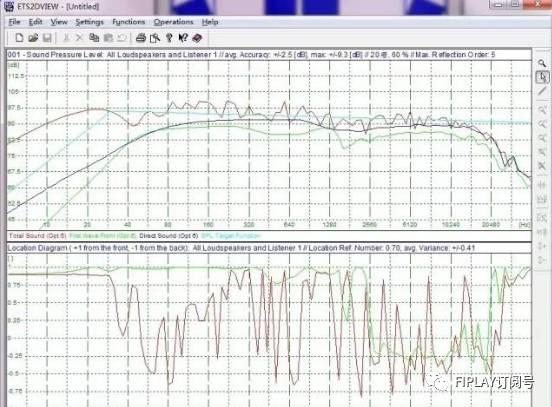Click the Direct Sound legend label
This screenshot has width=552, height=407.
tap(169, 236)
